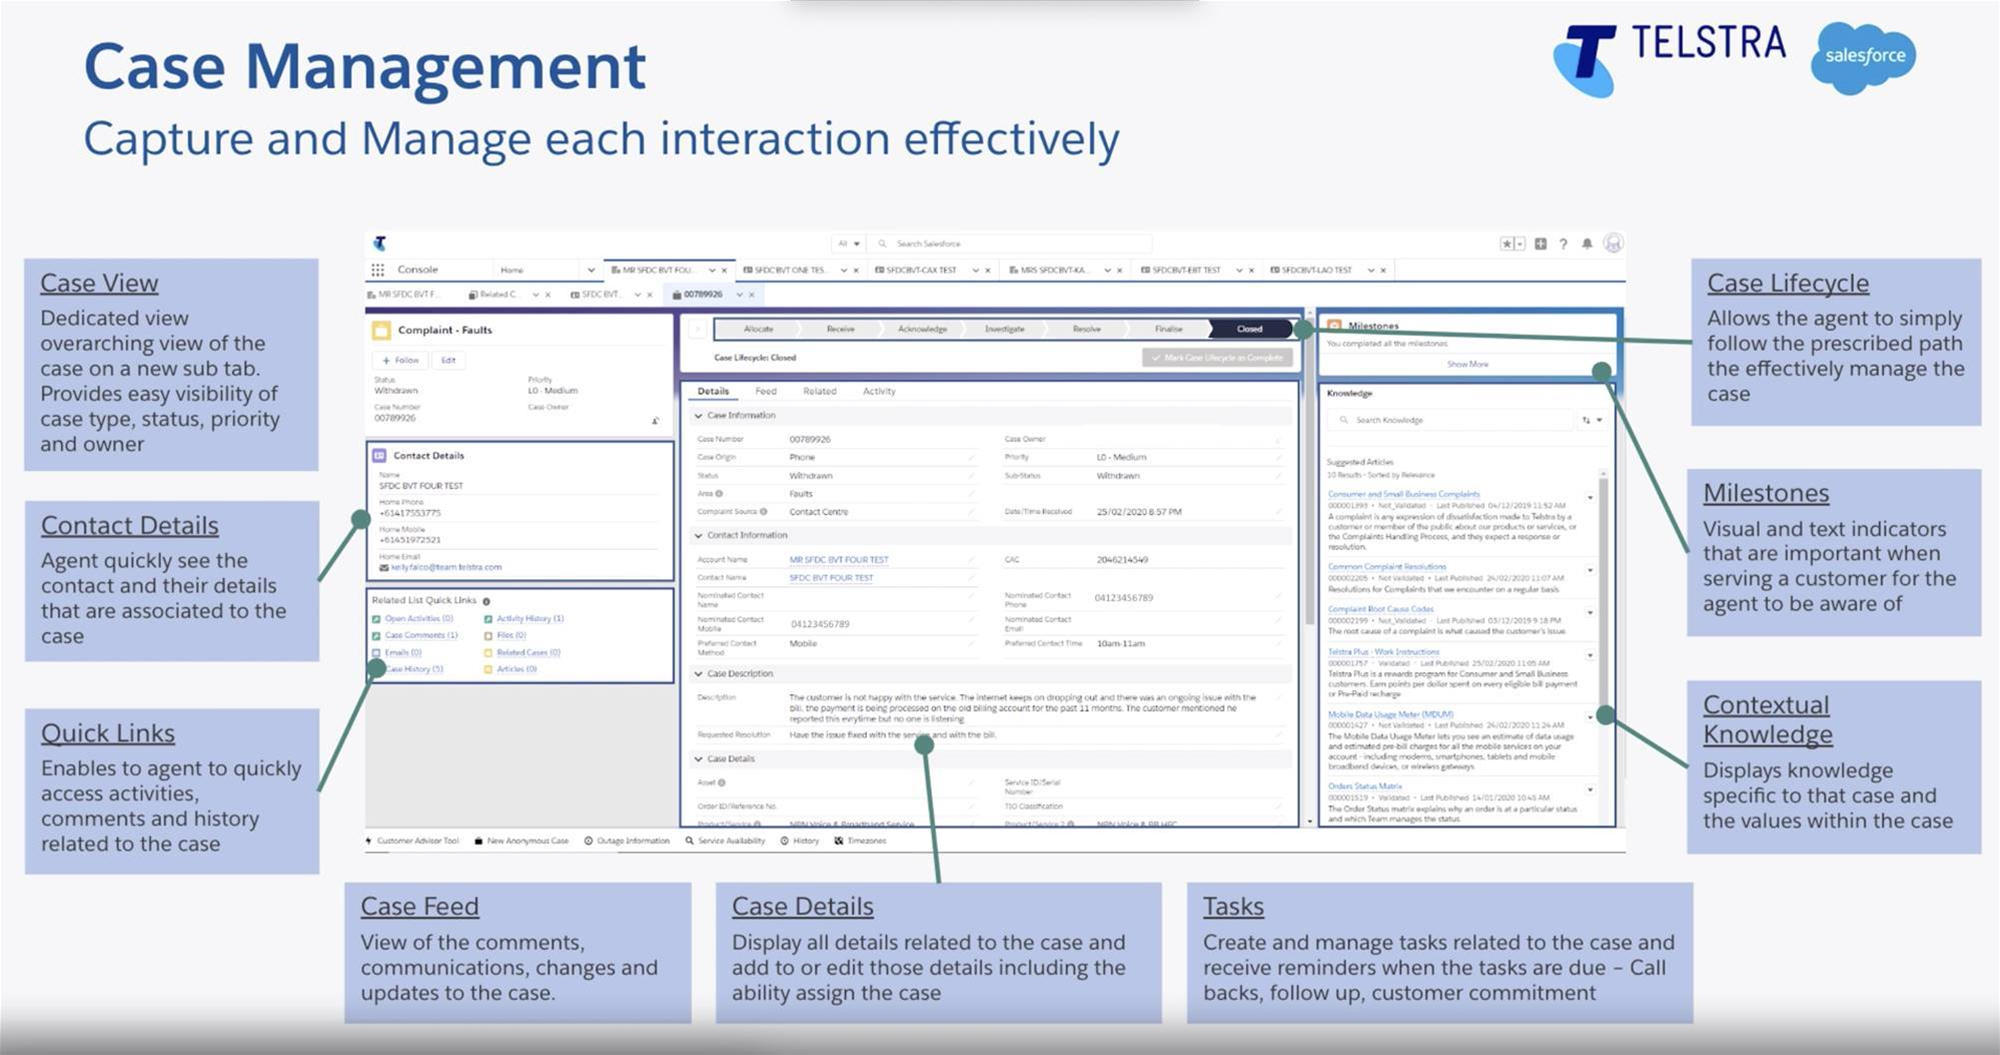The image size is (2000, 1055).
Task: Click the Related List Quick Links info icon
Action: (x=487, y=601)
